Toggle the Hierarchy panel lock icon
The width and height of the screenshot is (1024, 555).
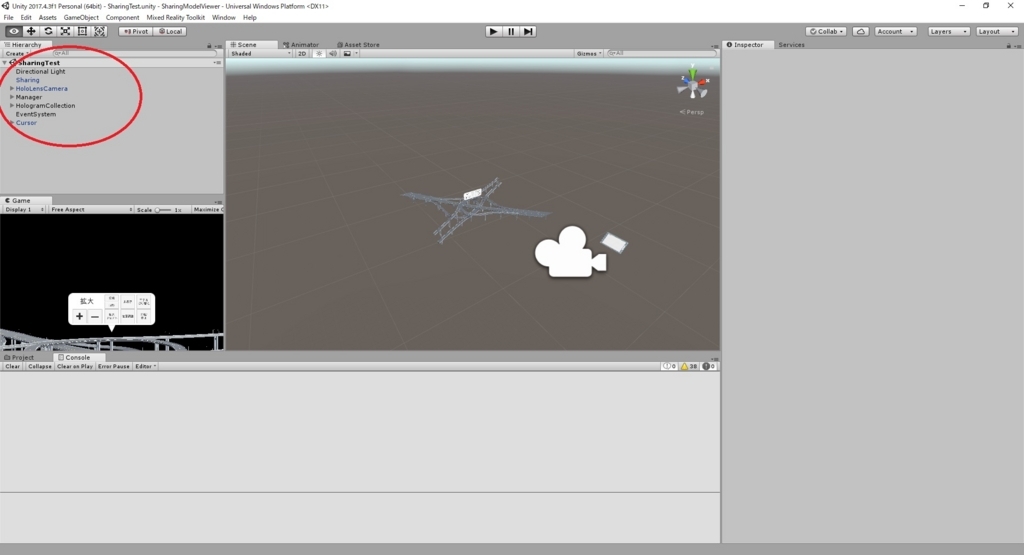coord(209,45)
